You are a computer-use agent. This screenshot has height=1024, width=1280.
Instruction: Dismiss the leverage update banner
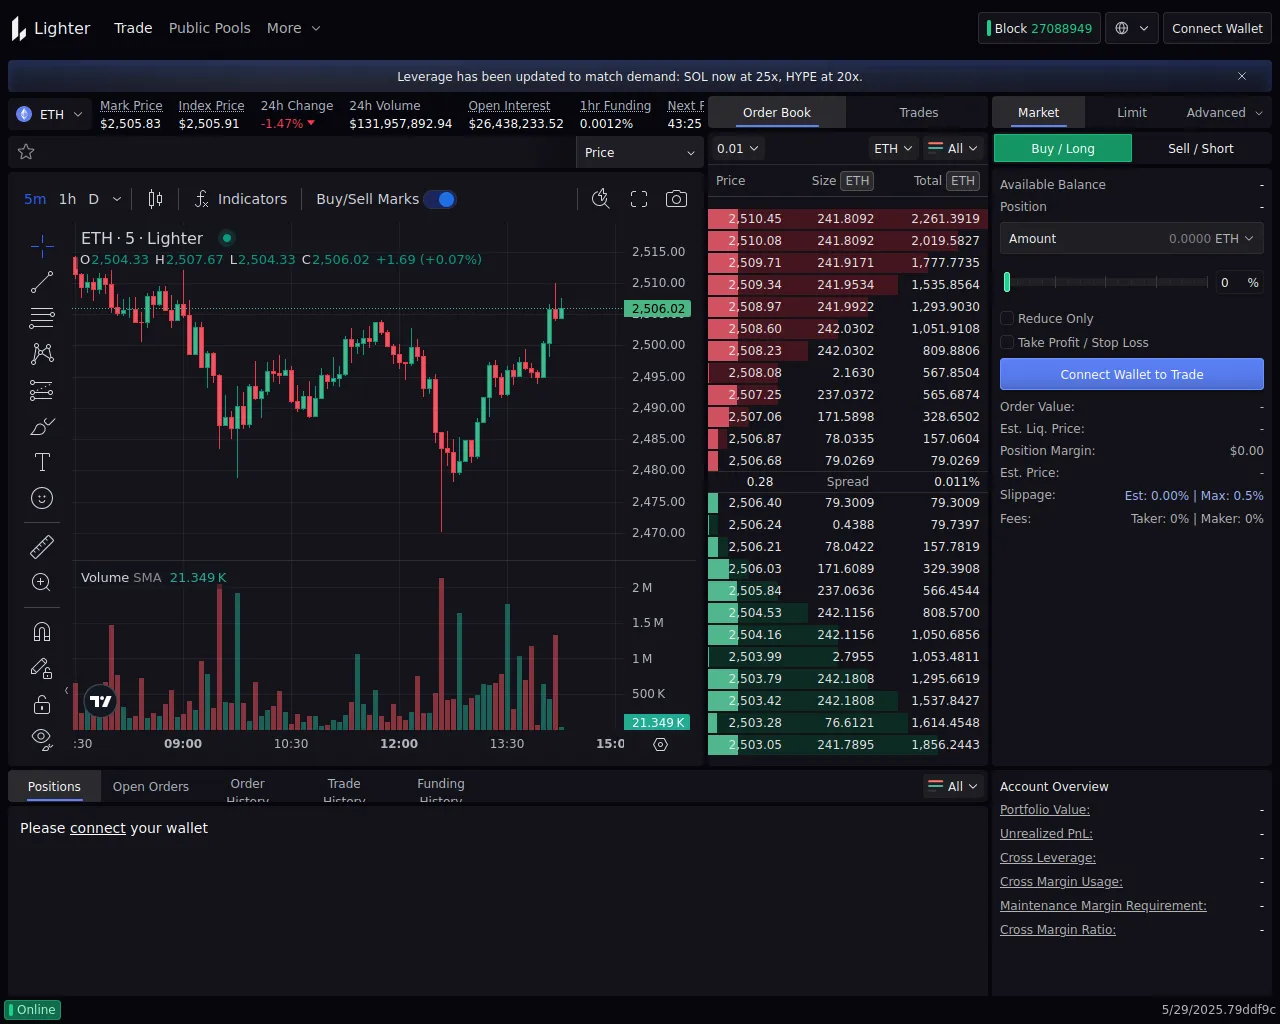pyautogui.click(x=1242, y=76)
